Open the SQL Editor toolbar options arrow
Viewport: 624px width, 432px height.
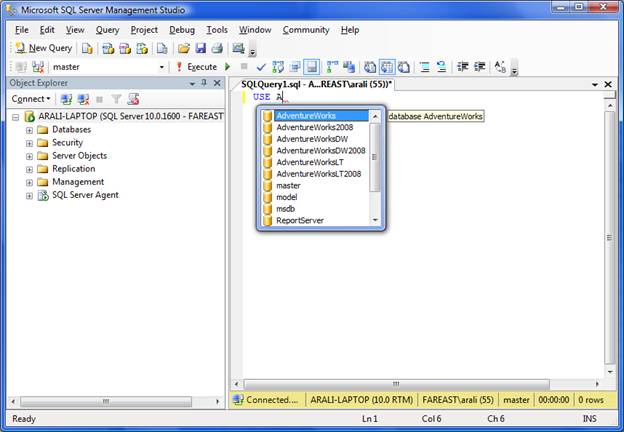point(514,68)
